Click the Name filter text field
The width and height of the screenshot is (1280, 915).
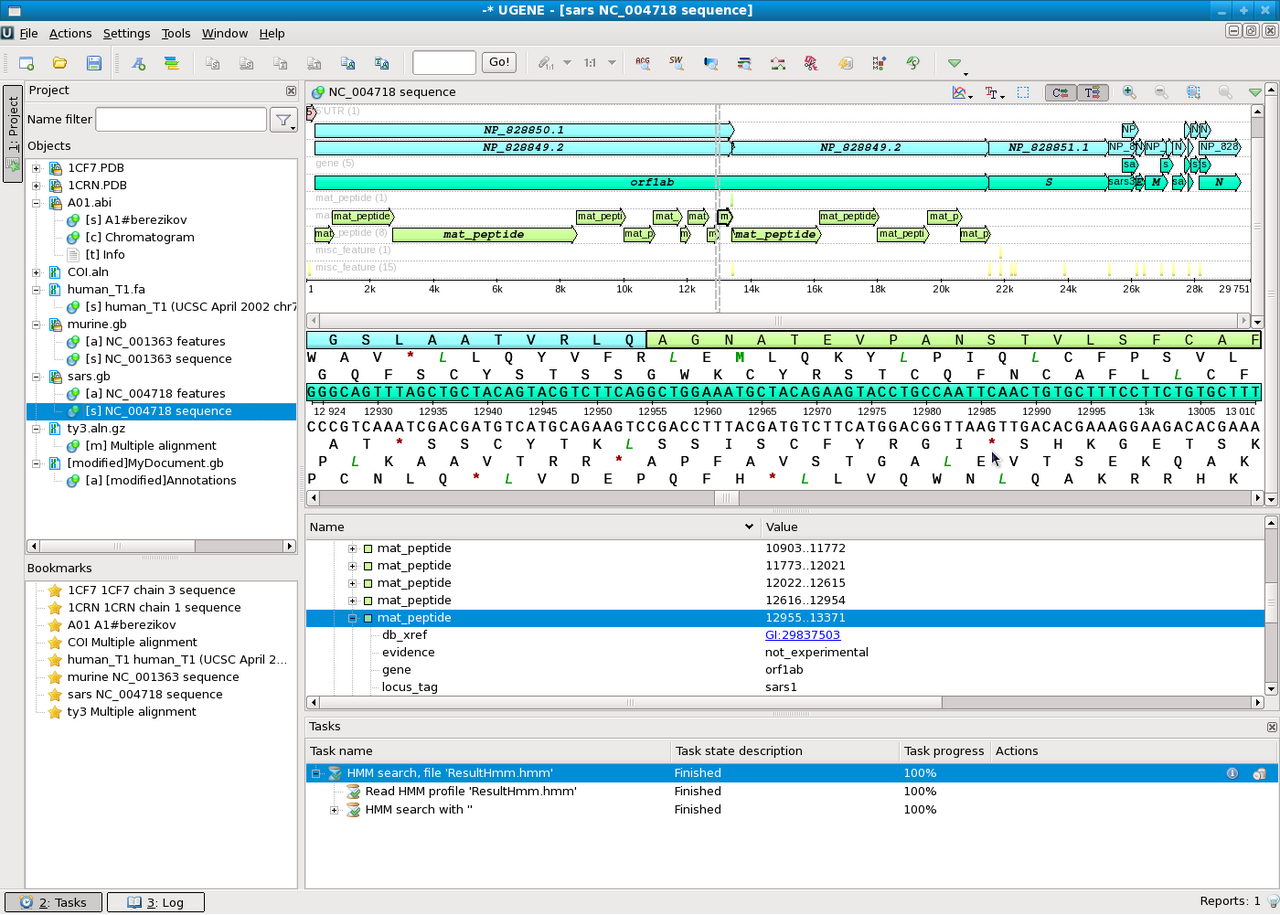click(x=181, y=120)
